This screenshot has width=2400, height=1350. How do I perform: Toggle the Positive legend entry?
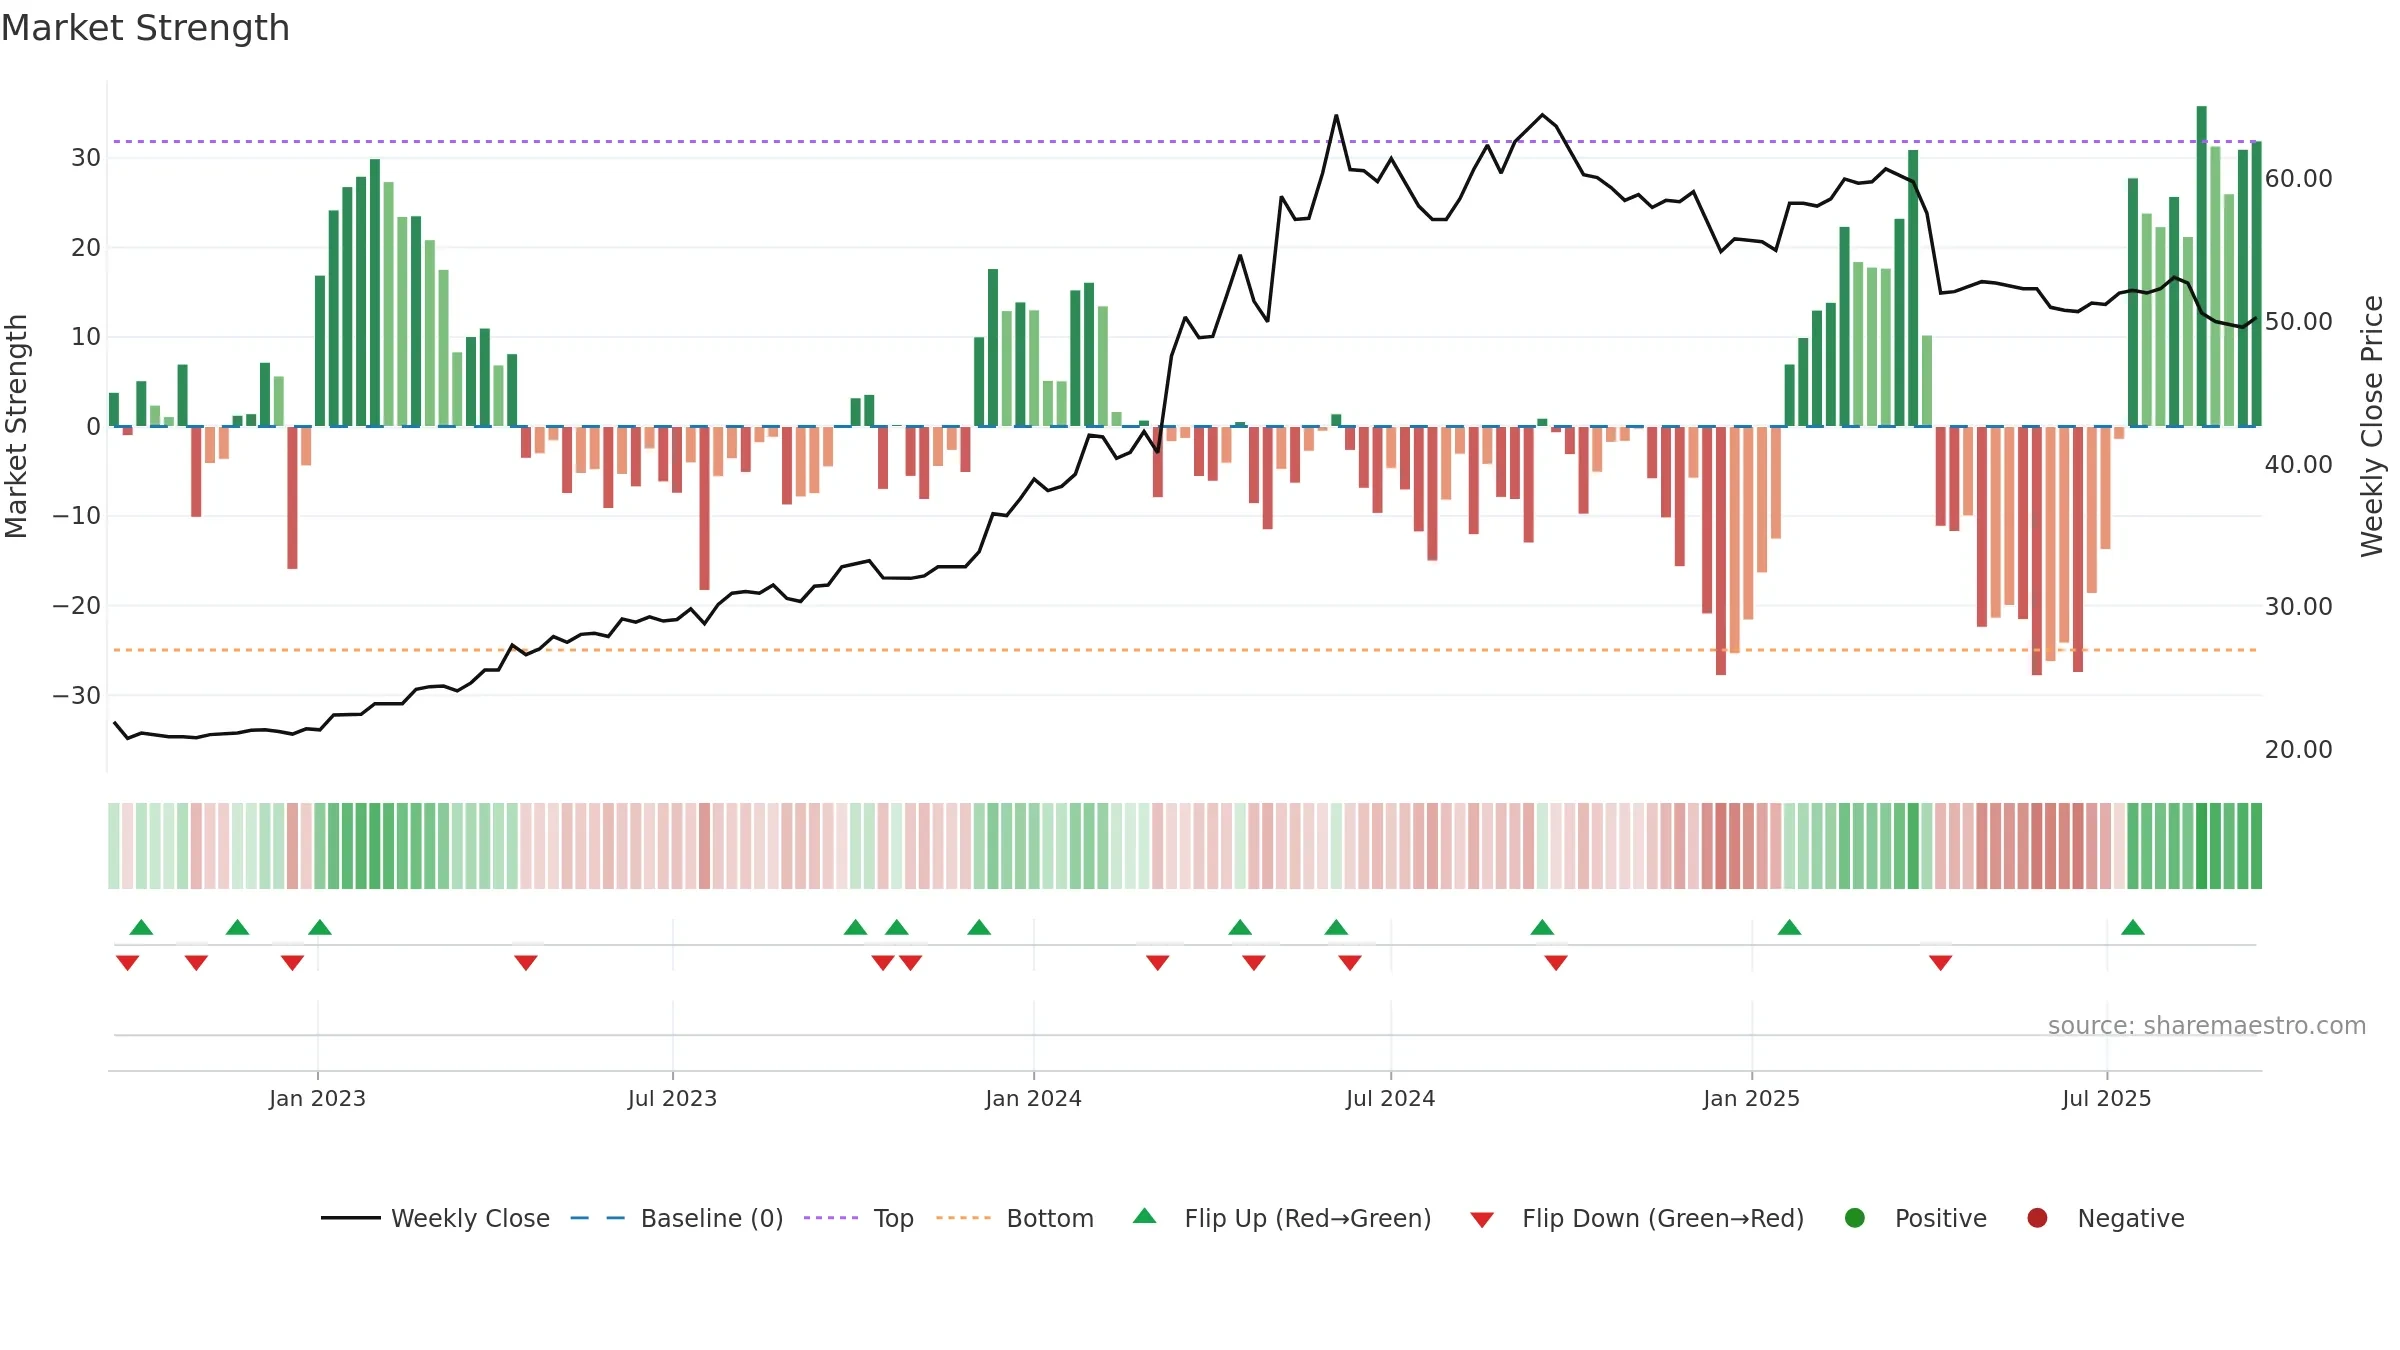coord(1915,1218)
